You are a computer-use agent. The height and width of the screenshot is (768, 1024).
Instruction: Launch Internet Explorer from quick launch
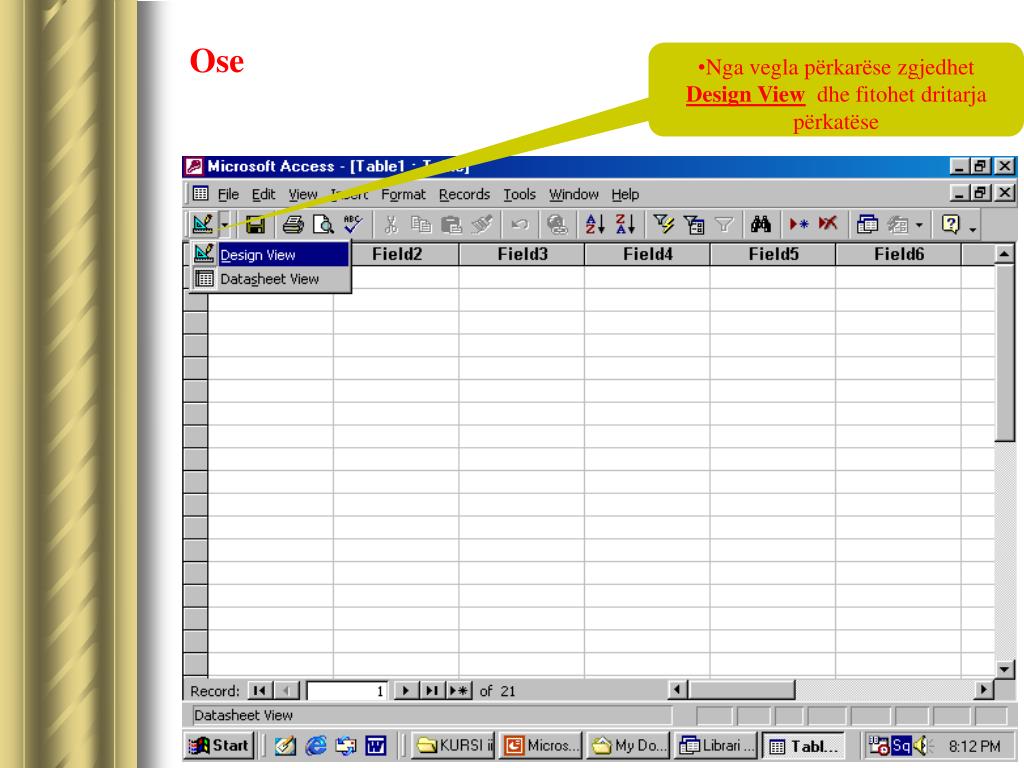(316, 745)
